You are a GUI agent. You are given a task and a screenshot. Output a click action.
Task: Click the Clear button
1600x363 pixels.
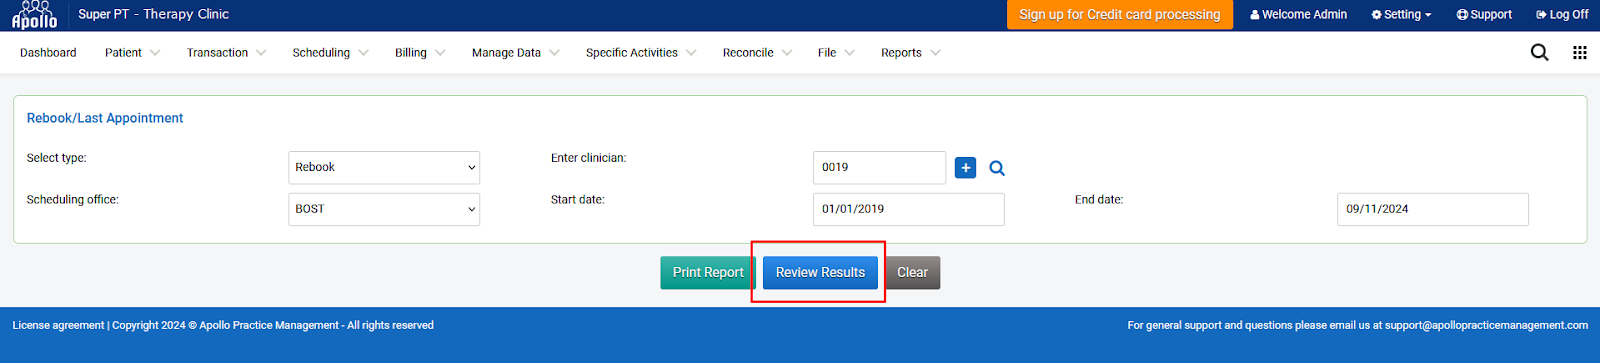click(912, 273)
